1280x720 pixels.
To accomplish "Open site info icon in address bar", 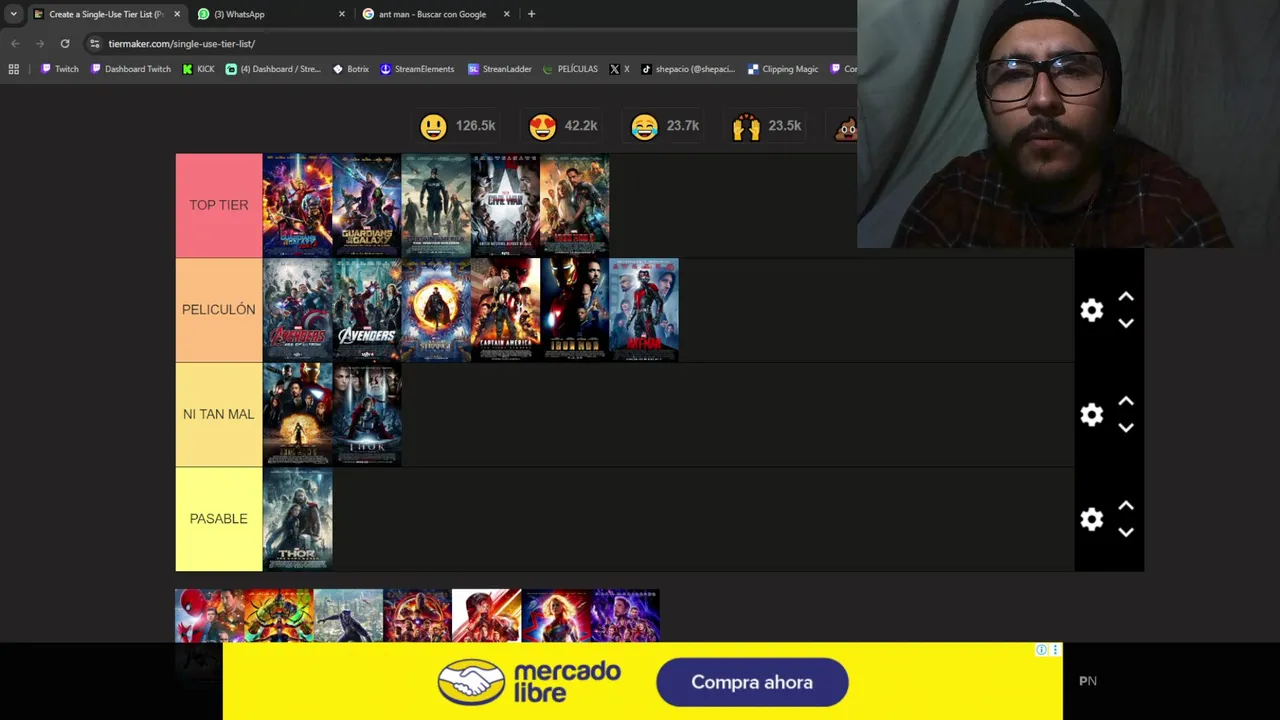I will click(x=95, y=44).
